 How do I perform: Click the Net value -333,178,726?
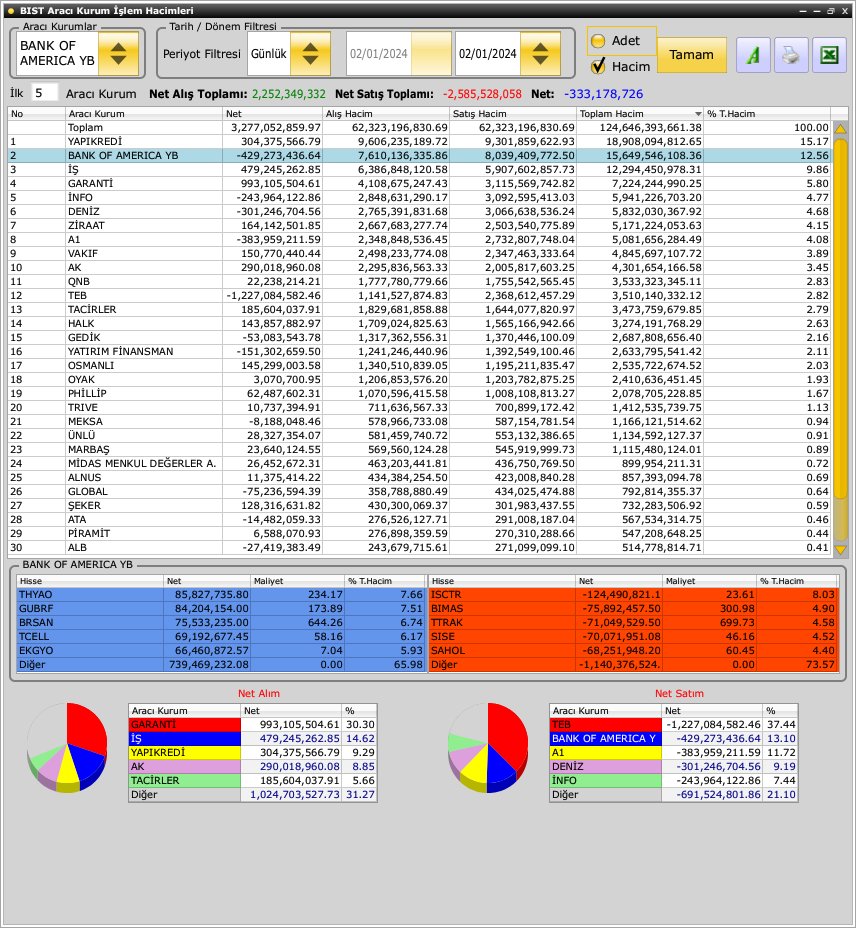603,94
